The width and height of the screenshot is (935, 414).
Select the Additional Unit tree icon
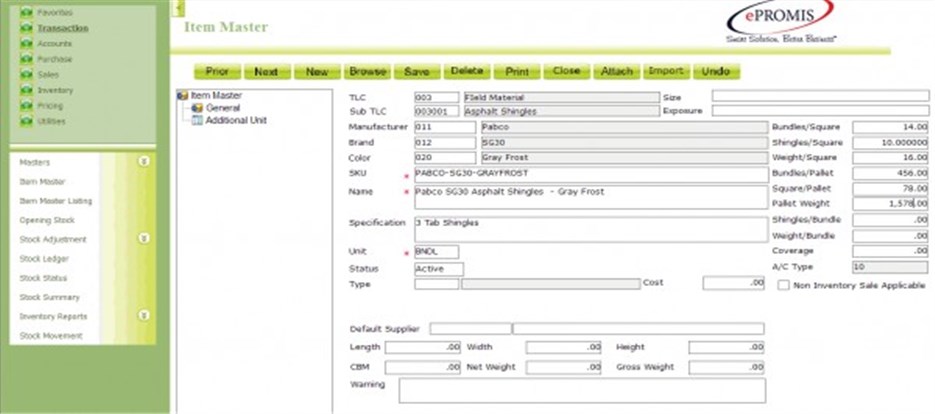[x=197, y=120]
